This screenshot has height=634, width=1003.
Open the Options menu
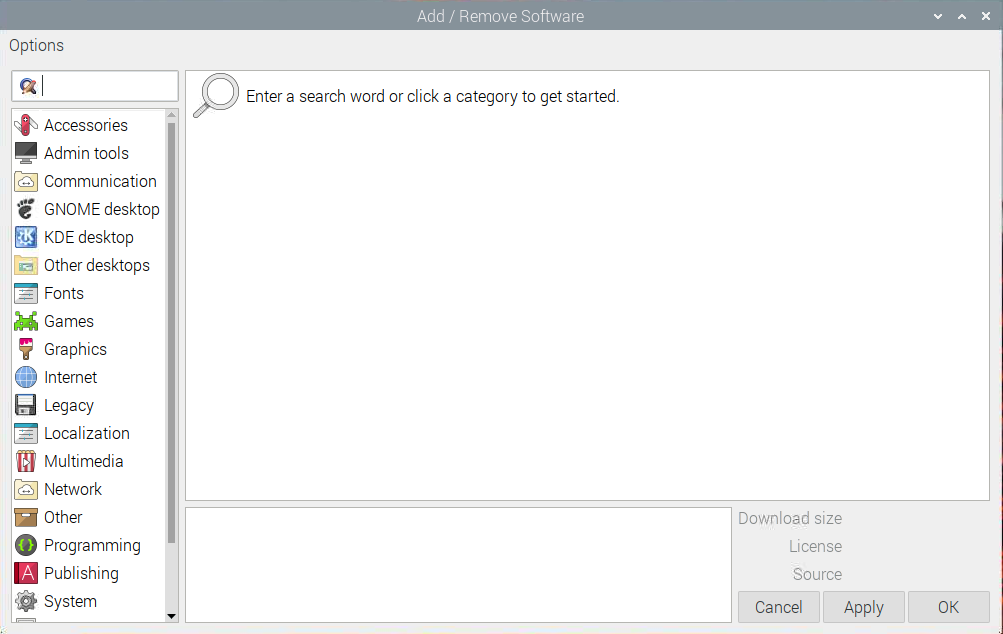click(36, 45)
